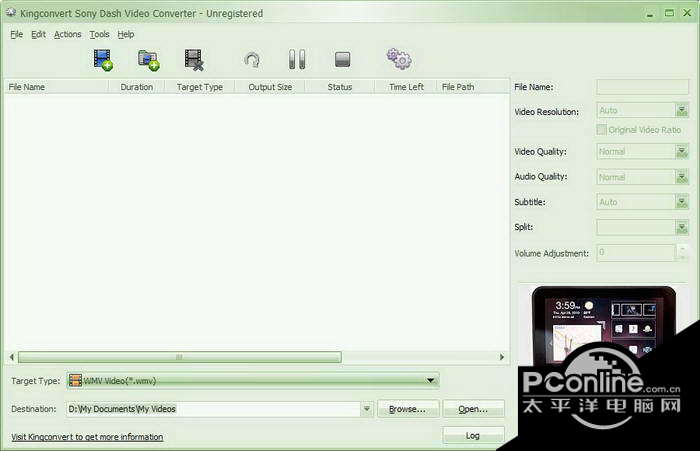Viewport: 700px width, 451px height.
Task: Click the Pause conversion icon
Action: click(297, 59)
